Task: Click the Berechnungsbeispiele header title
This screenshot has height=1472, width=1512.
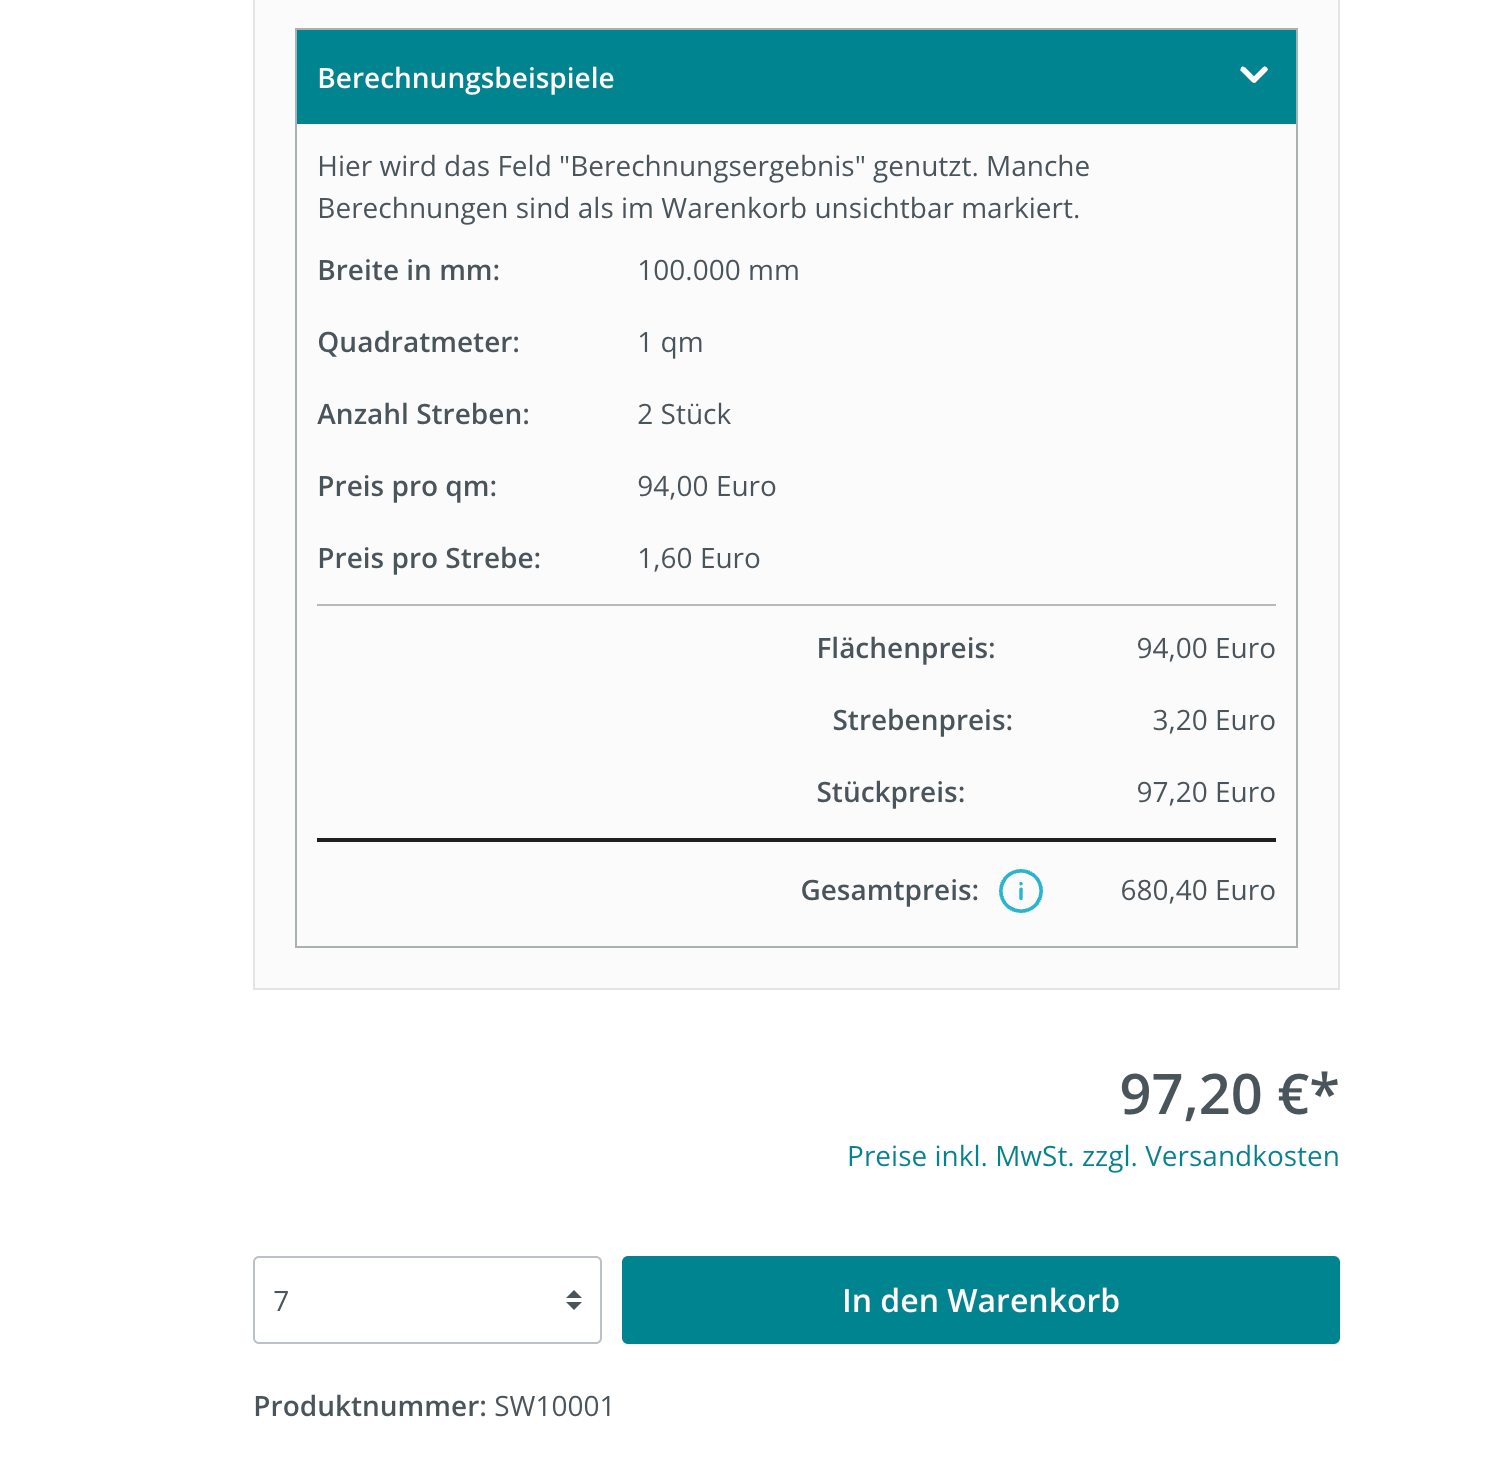Action: point(465,78)
